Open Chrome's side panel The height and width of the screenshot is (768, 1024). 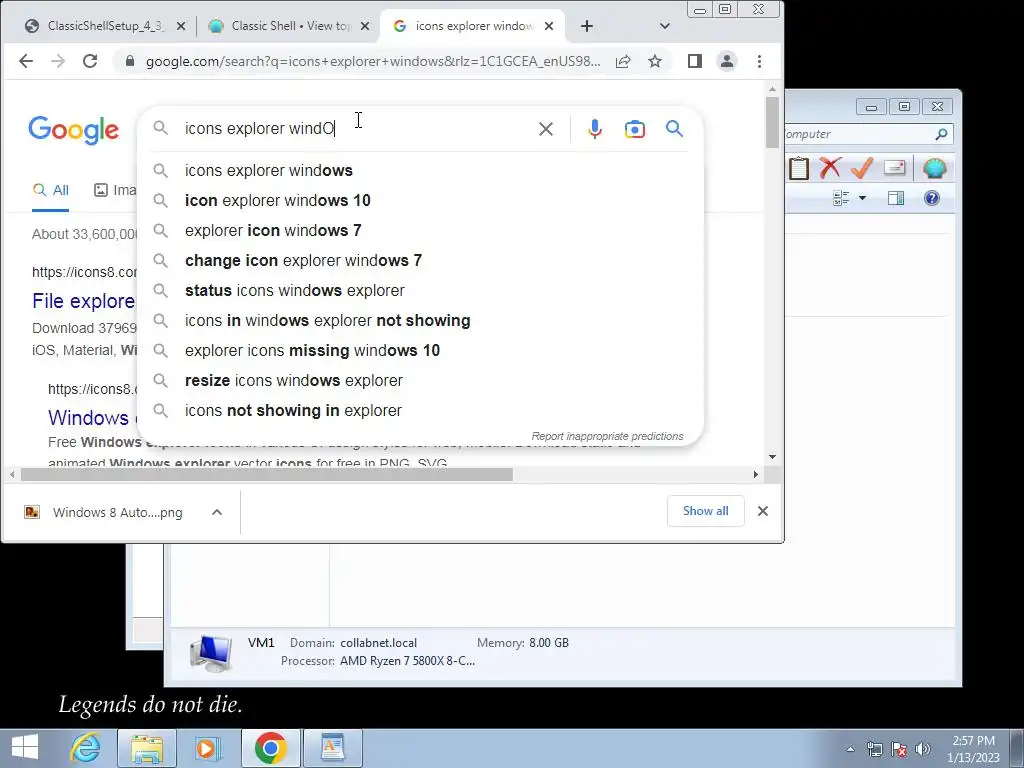pos(695,61)
